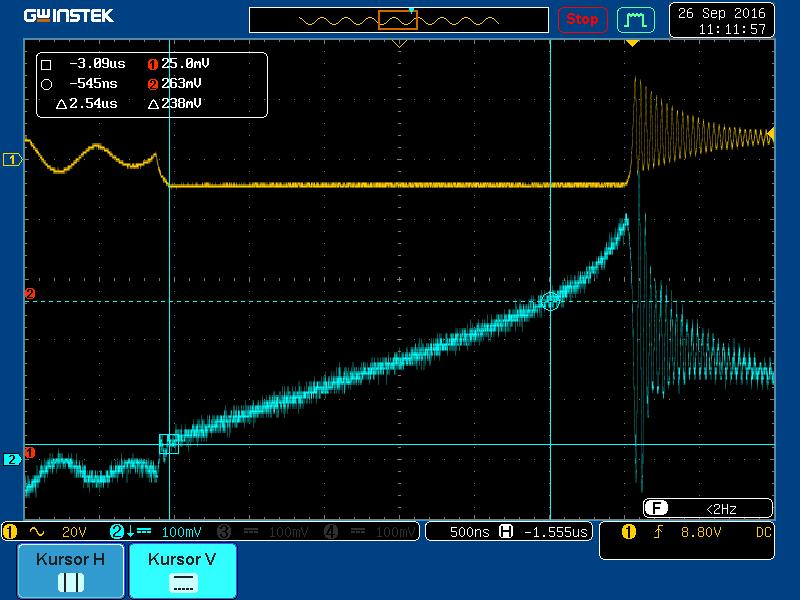This screenshot has width=800, height=600.
Task: Click the trigger level arrow on right edge
Action: click(x=771, y=134)
